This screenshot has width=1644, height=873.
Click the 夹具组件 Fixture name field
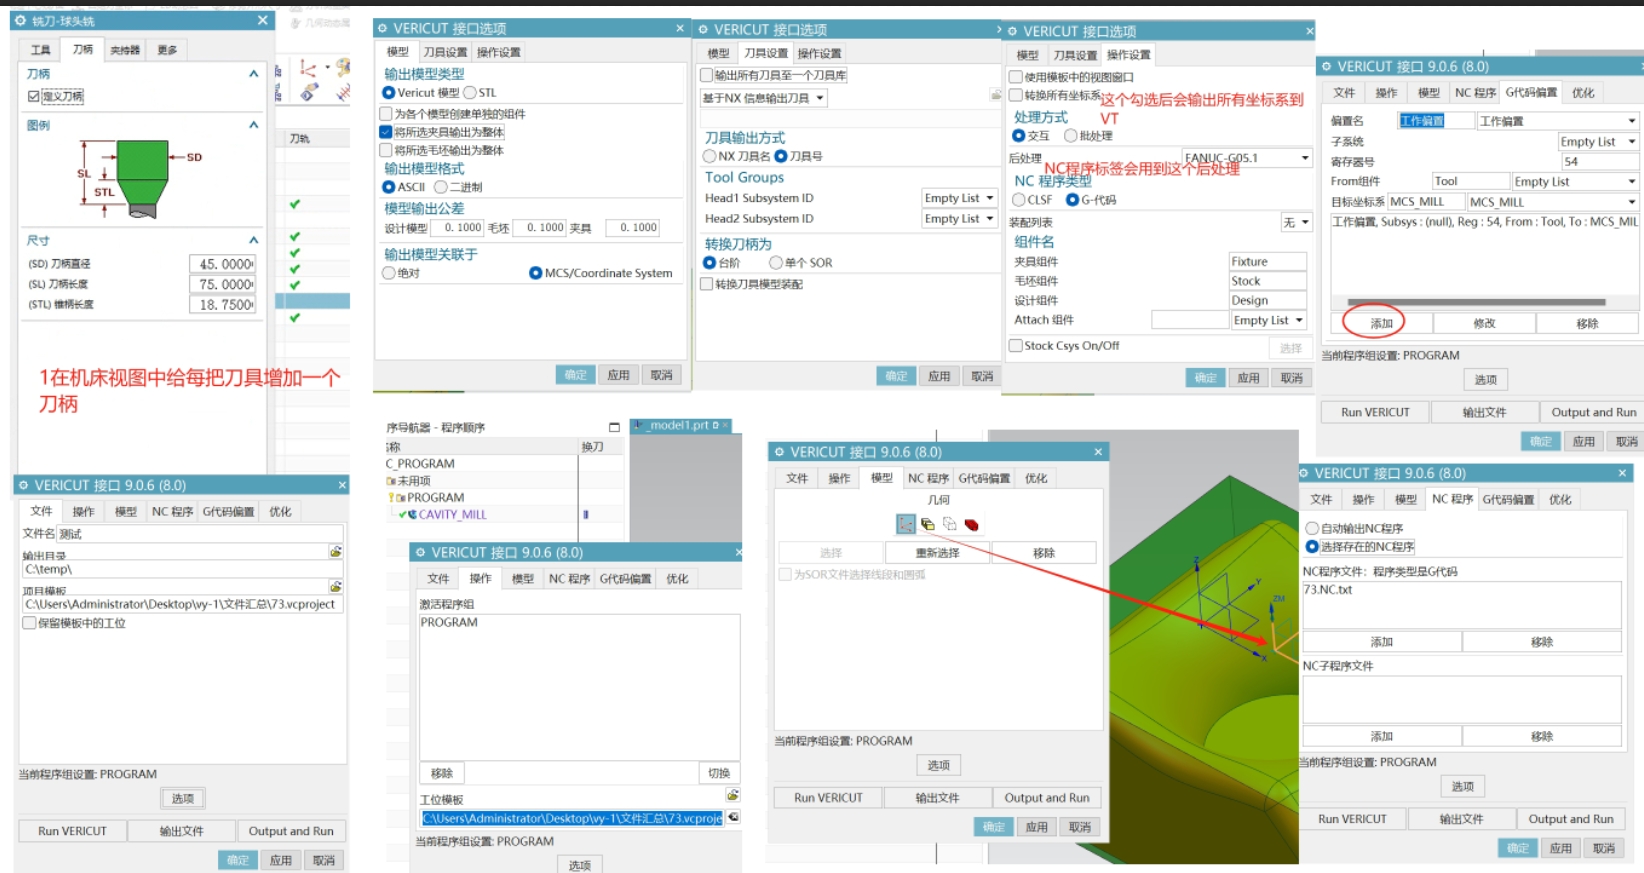[1267, 262]
